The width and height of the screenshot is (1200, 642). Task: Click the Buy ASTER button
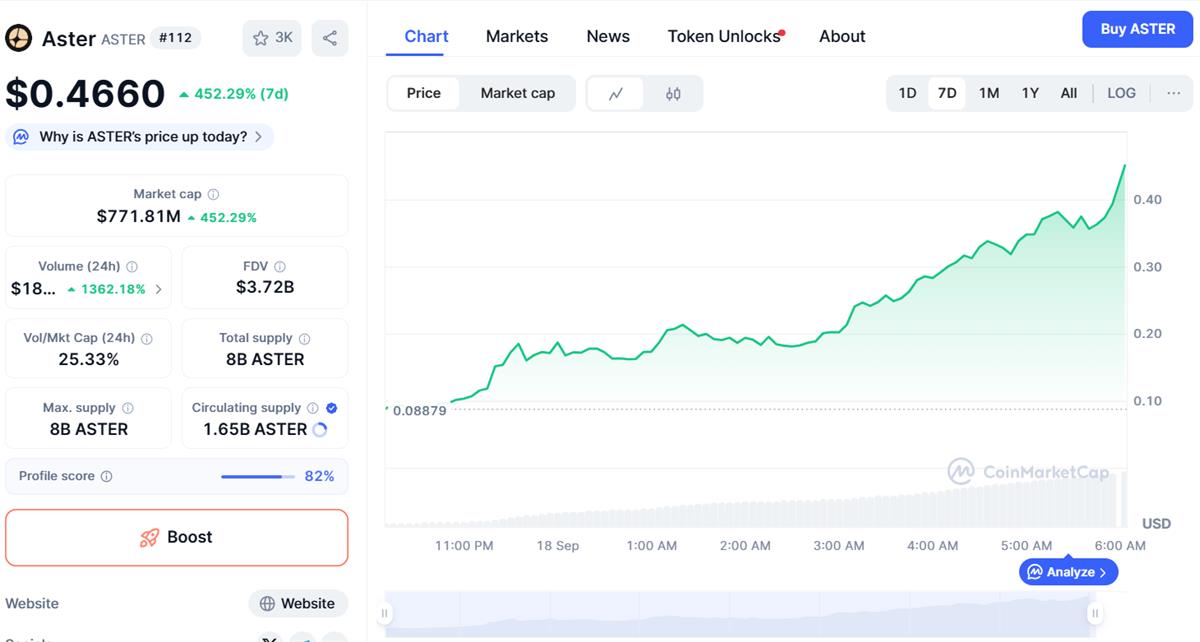(x=1137, y=29)
